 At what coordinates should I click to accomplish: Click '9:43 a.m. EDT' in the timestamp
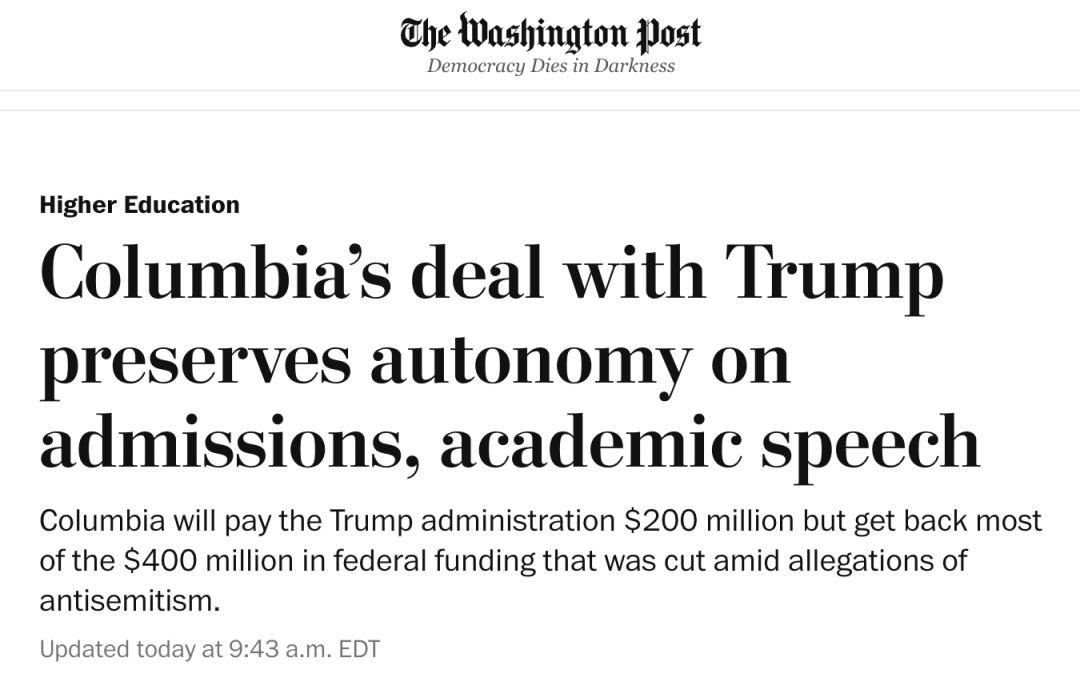[304, 649]
